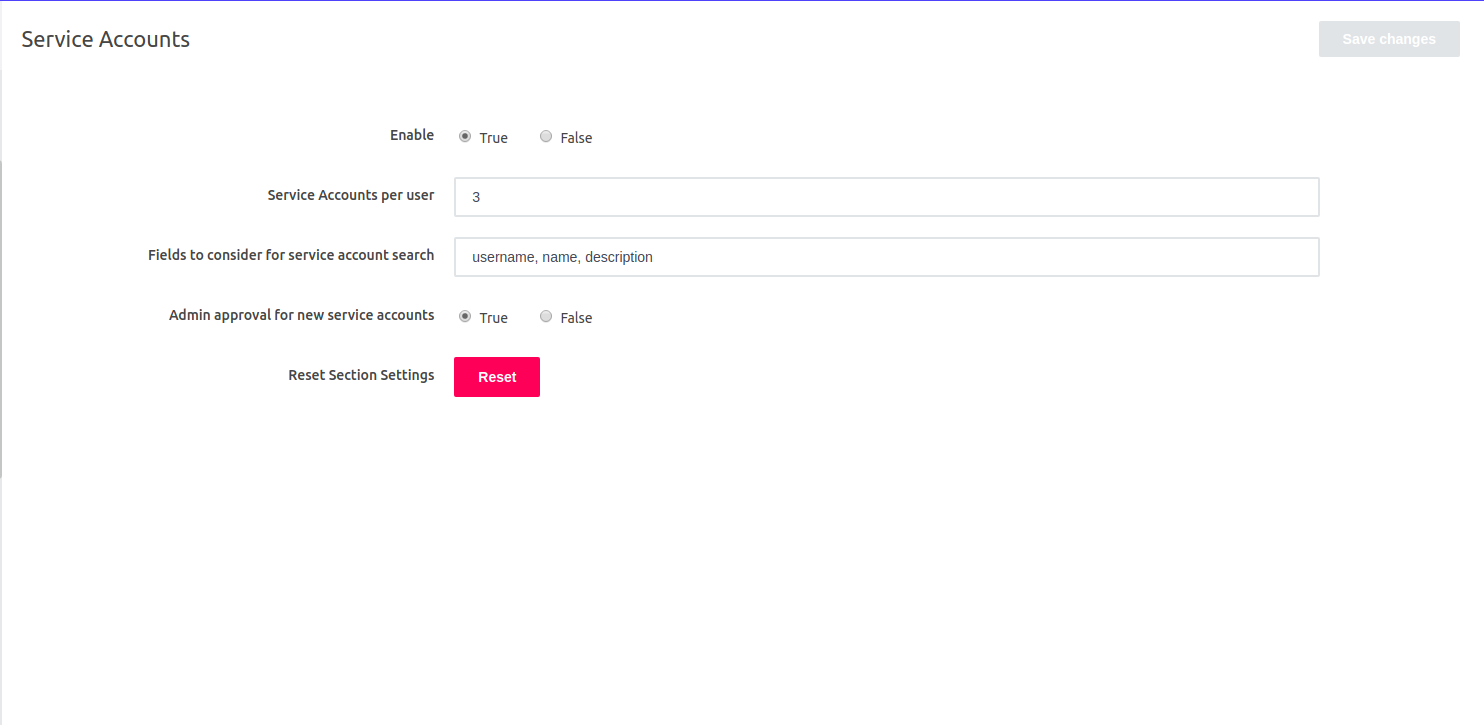The width and height of the screenshot is (1484, 725).
Task: Focus the service account search fields input
Action: coord(886,257)
